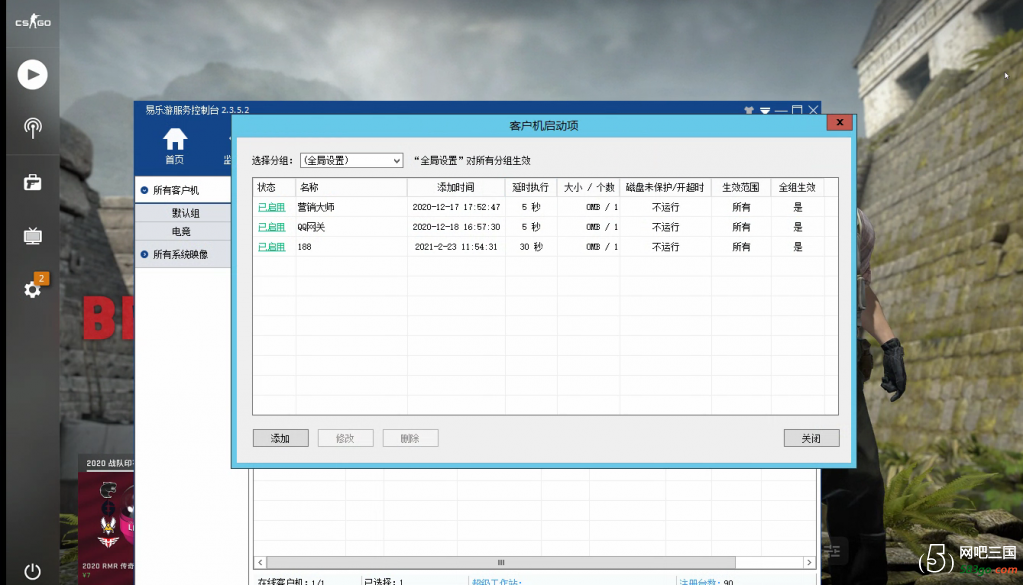1023x585 pixels.
Task: Click the 延时执行 column header
Action: click(x=530, y=187)
